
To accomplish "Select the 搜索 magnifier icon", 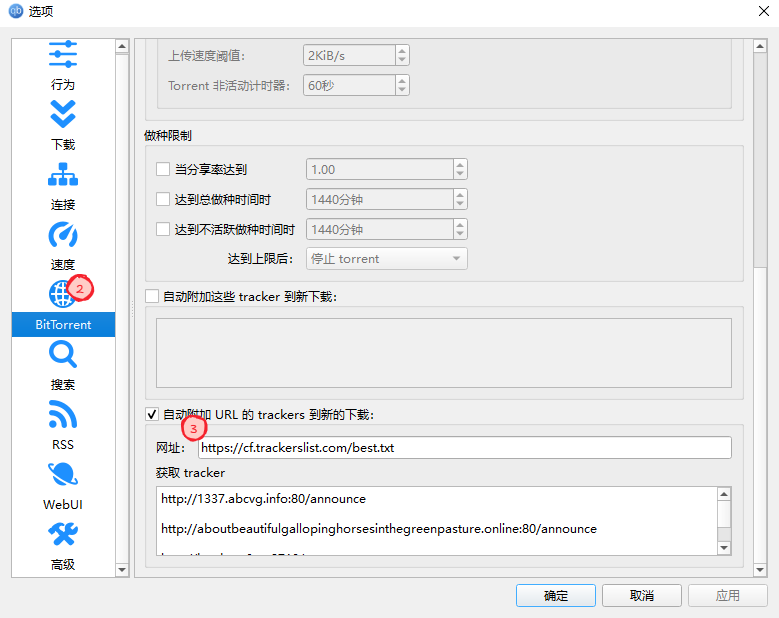I will (63, 354).
